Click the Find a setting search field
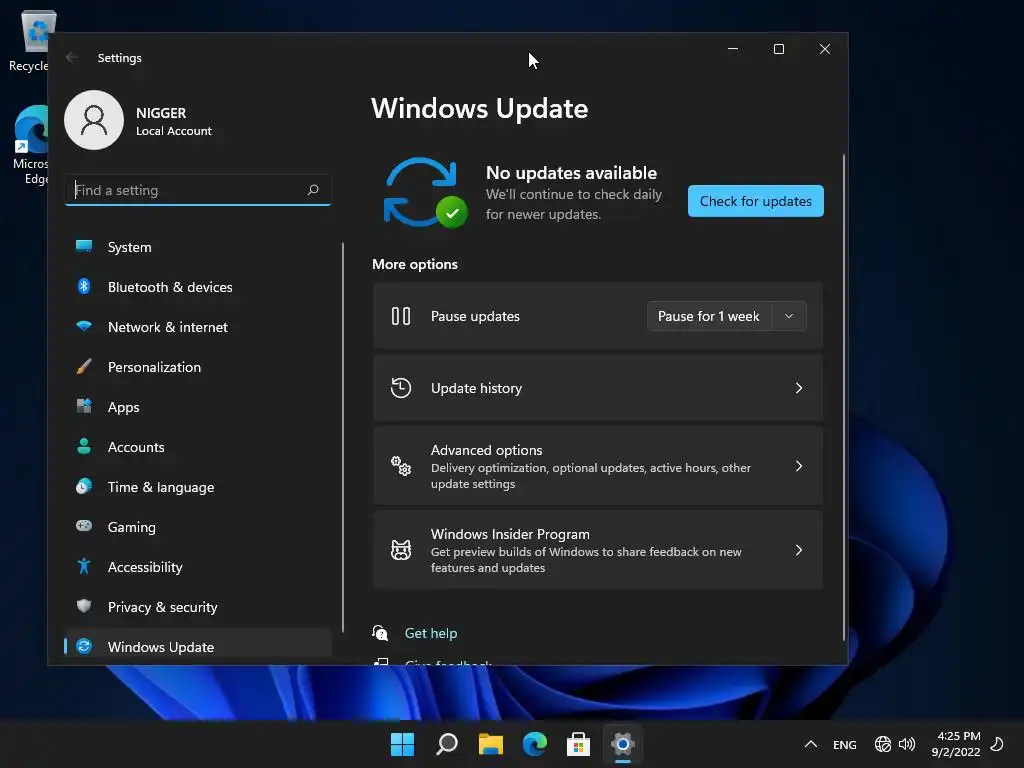Image resolution: width=1024 pixels, height=768 pixels. tap(198, 189)
